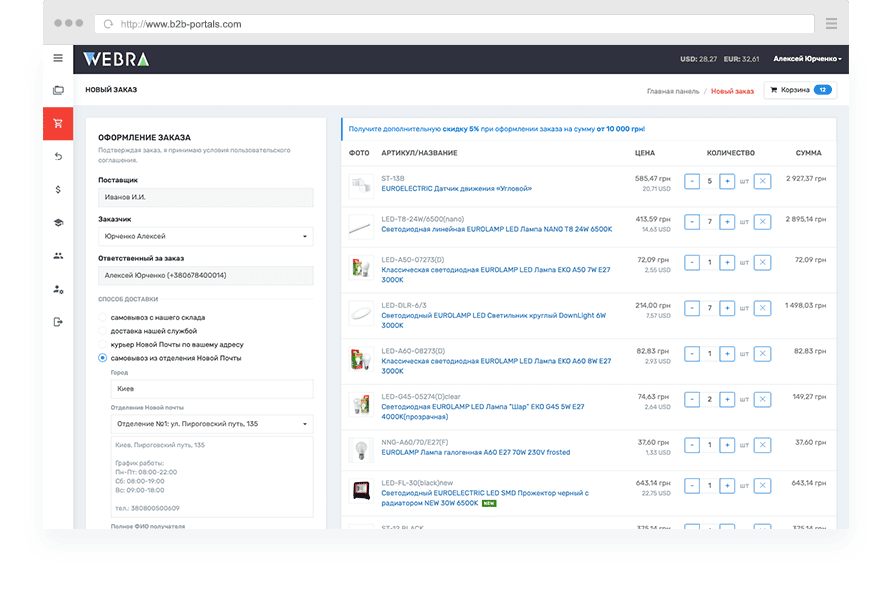Open LED-FL-30 projector thumbnail
The image size is (893, 603).
point(361,490)
